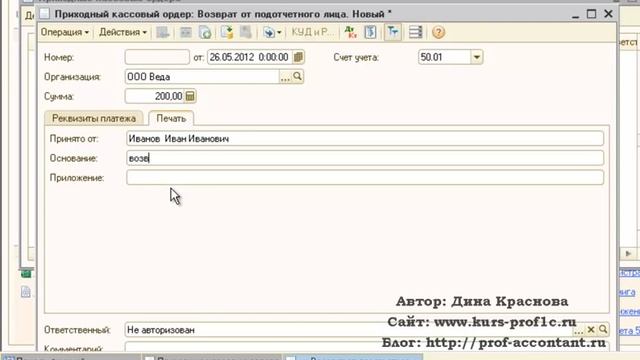Click the refresh document icon
Viewport: 640px width, 360px height.
coord(205,32)
